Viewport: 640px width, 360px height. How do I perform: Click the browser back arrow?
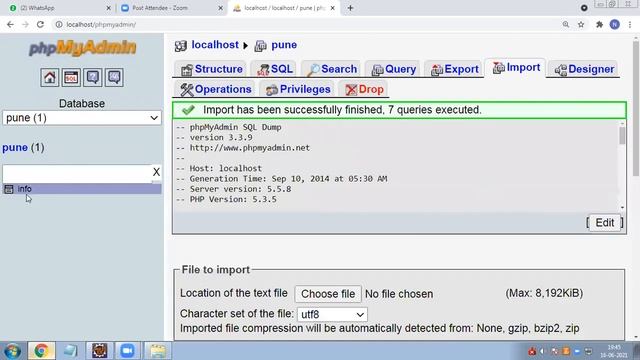click(10, 24)
